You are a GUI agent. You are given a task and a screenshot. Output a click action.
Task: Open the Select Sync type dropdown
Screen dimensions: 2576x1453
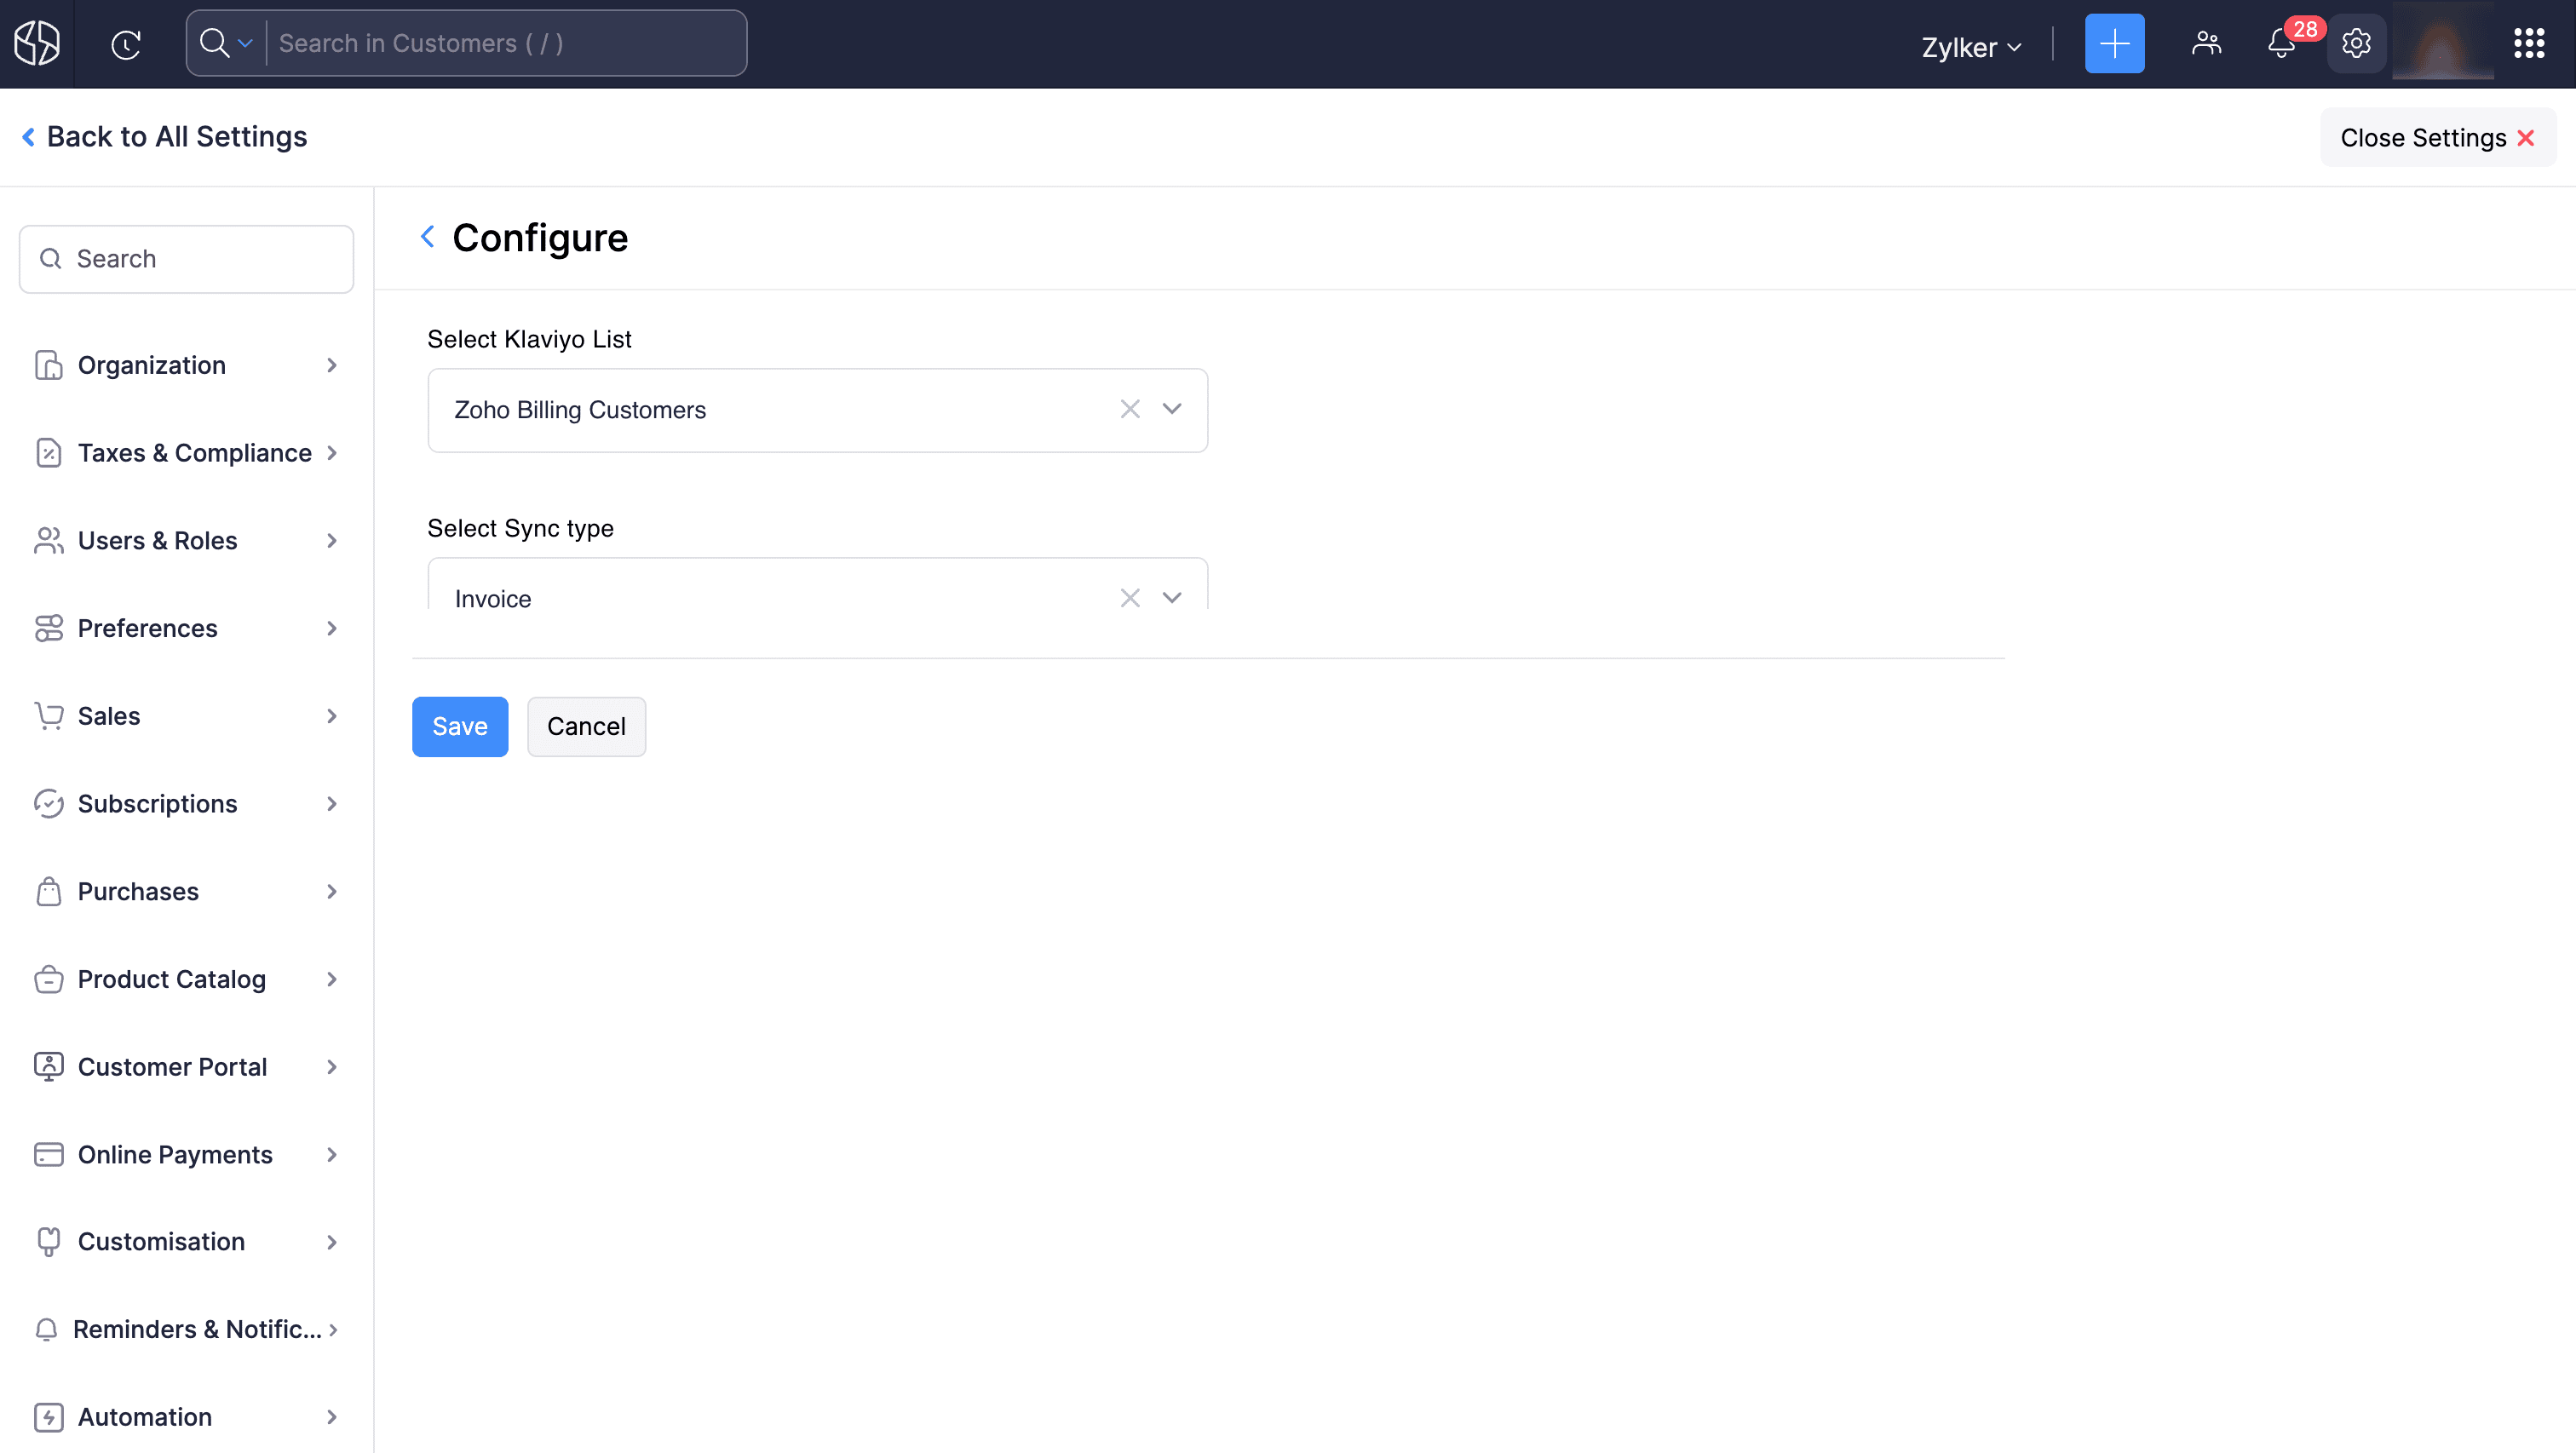(1172, 598)
